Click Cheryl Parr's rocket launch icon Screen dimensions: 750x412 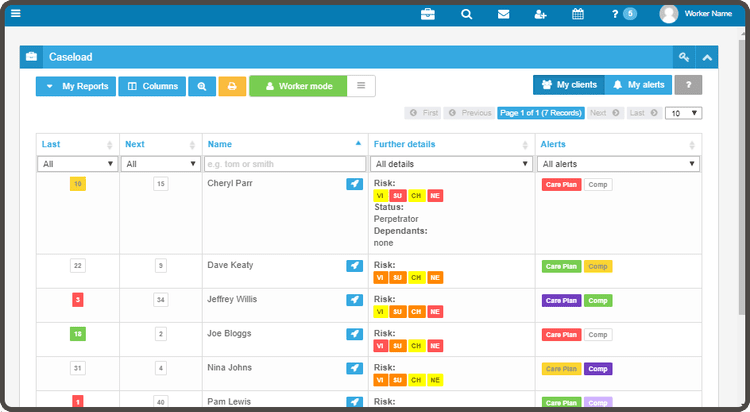pyautogui.click(x=354, y=184)
